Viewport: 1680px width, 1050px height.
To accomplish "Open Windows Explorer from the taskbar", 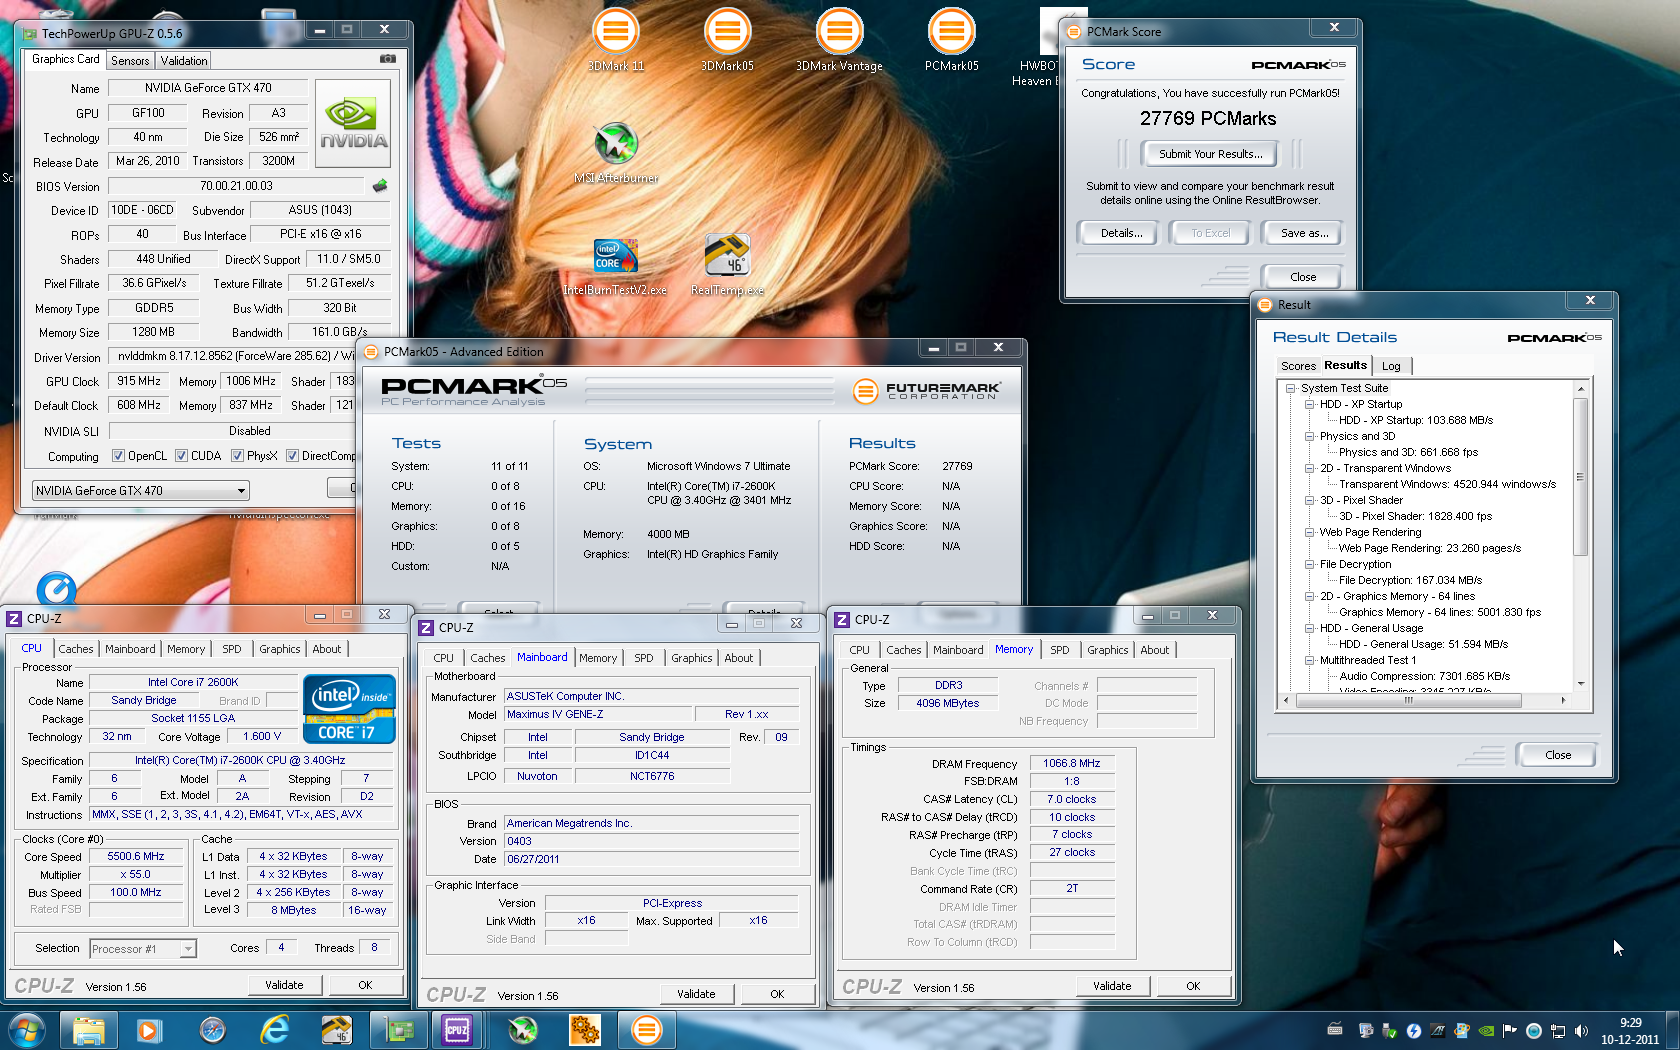I will pyautogui.click(x=89, y=1030).
